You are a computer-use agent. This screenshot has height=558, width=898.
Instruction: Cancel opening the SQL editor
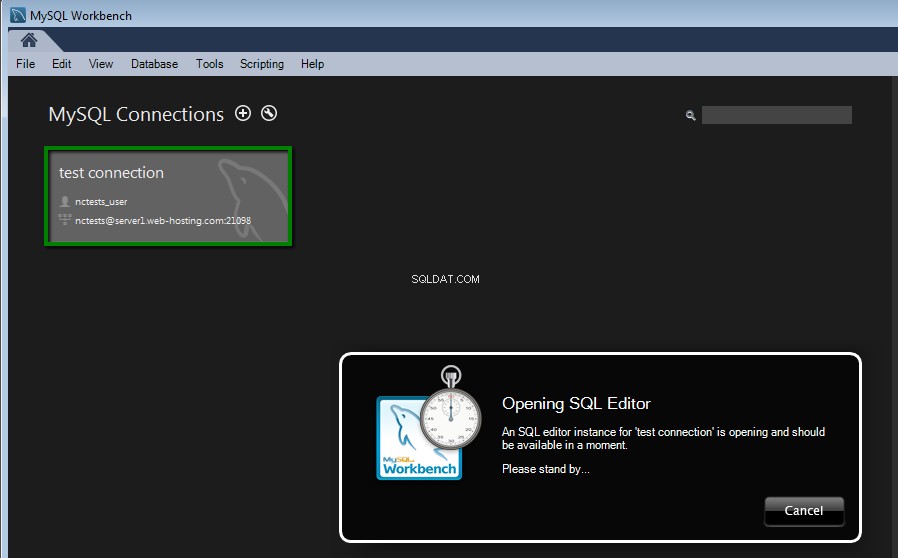804,511
